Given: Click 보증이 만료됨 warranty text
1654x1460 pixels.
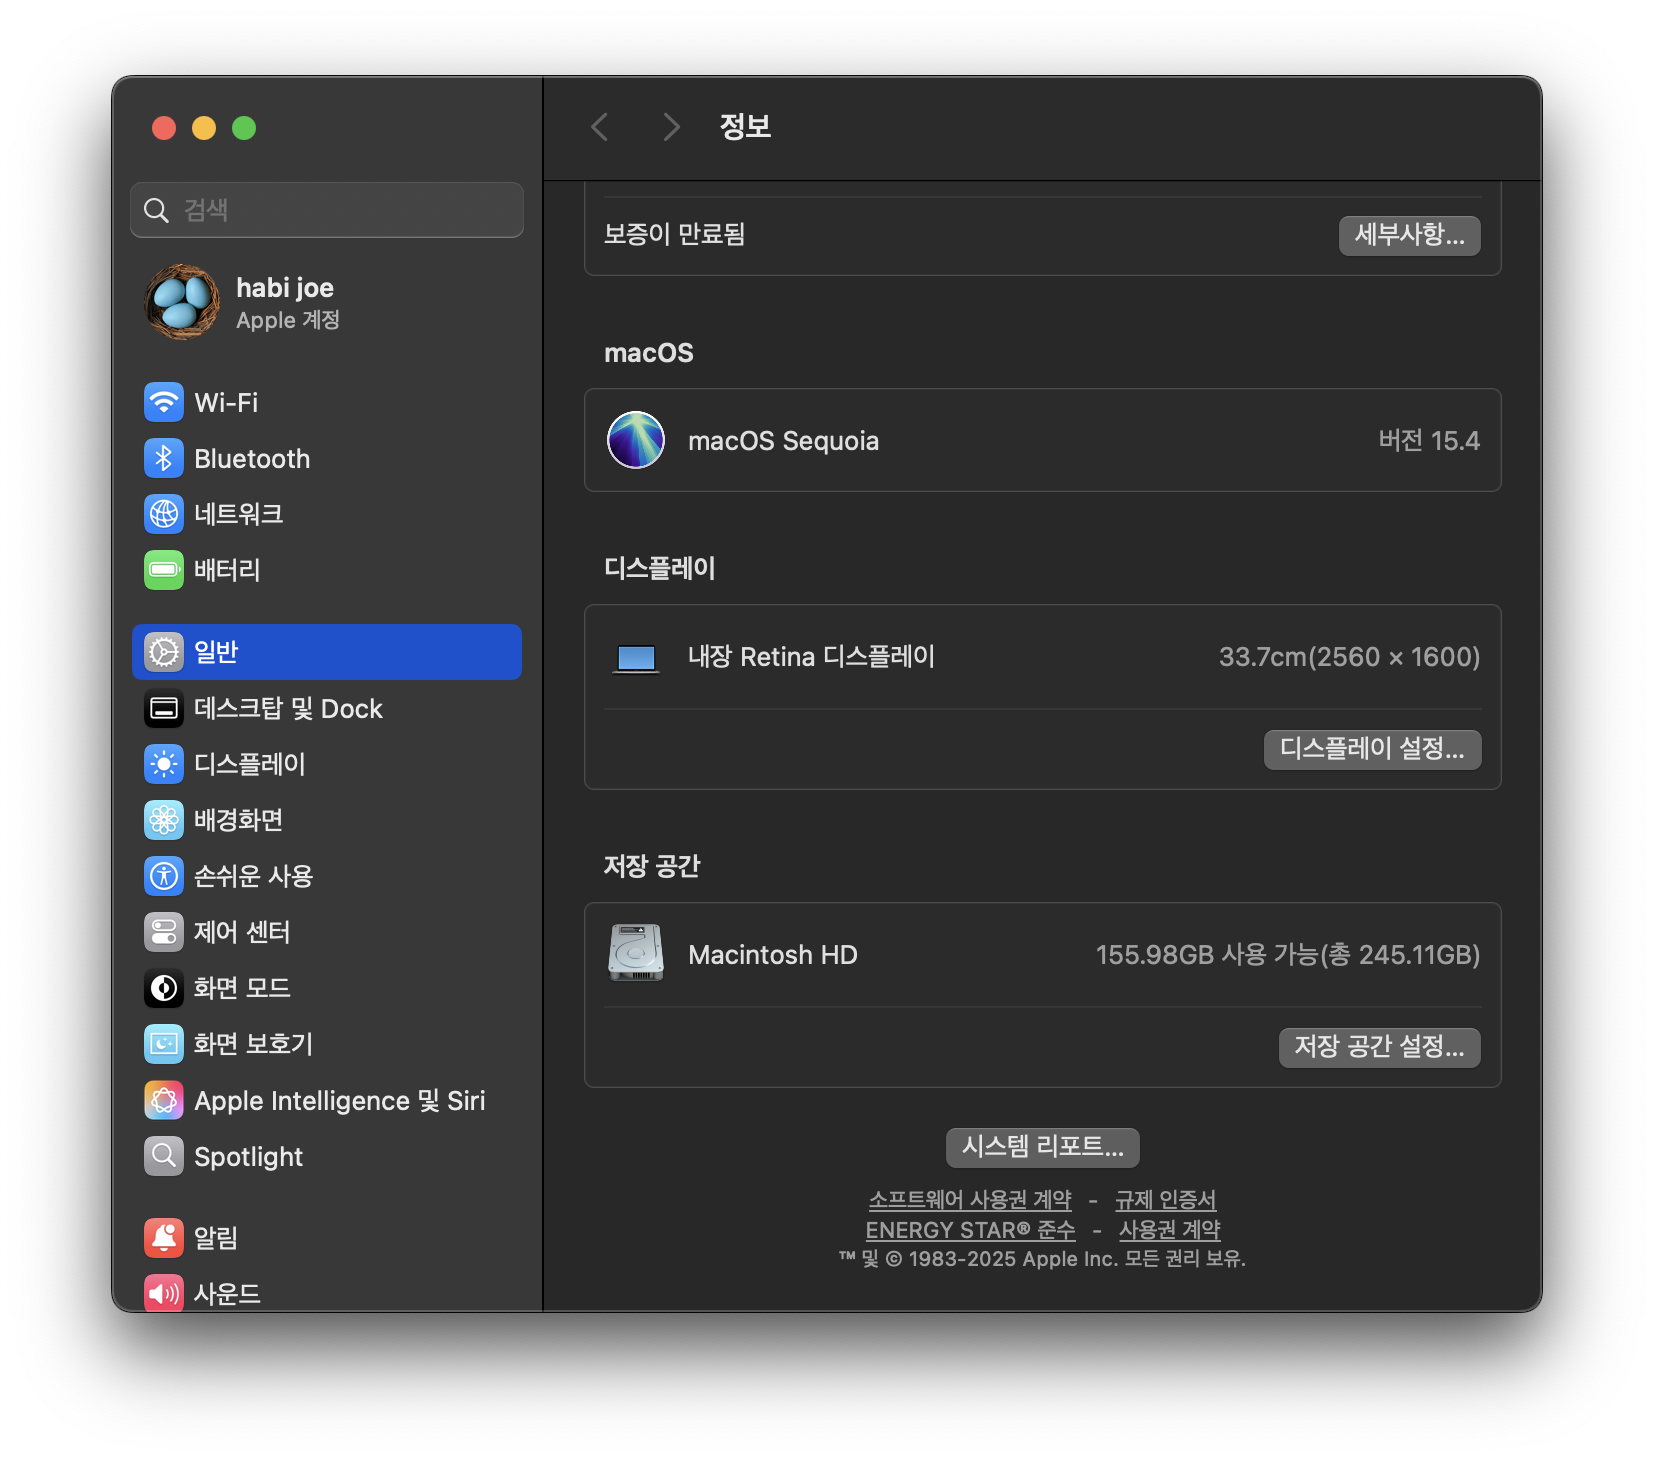Looking at the screenshot, I should click(674, 234).
